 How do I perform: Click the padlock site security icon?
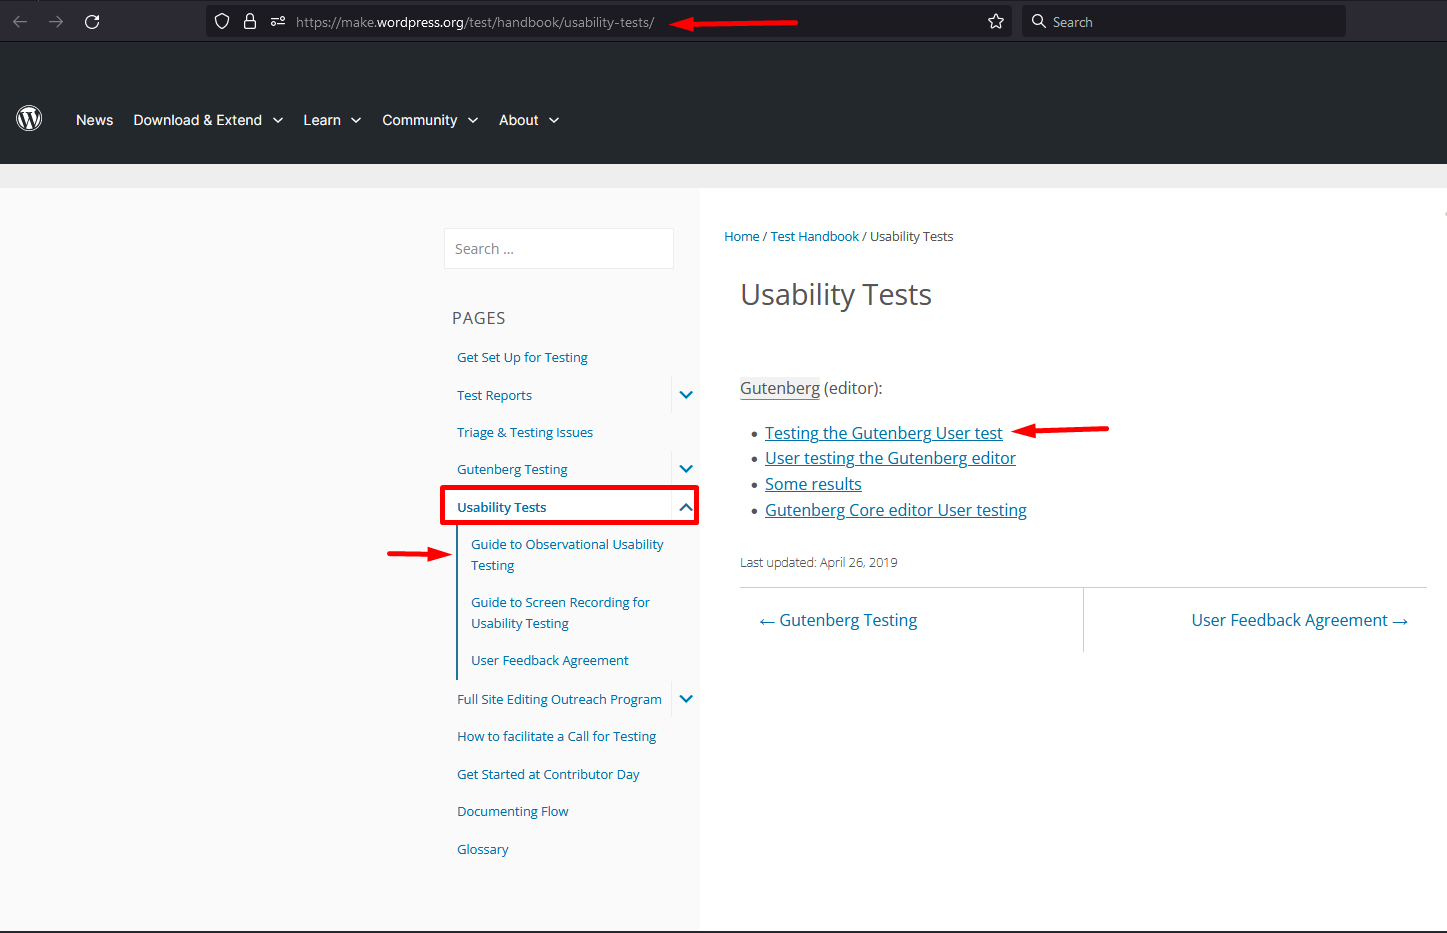(x=250, y=21)
